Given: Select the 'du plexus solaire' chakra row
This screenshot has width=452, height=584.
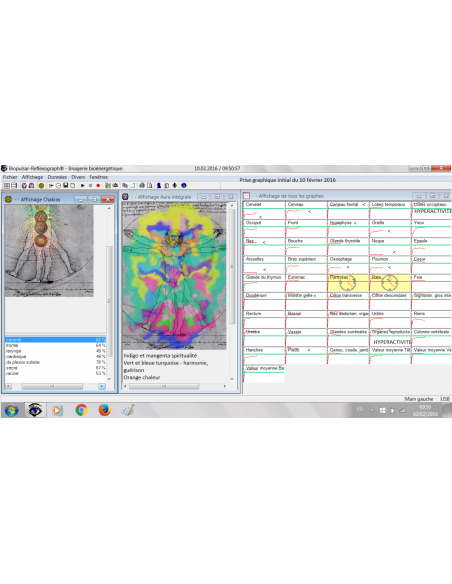Looking at the screenshot, I should [x=55, y=362].
